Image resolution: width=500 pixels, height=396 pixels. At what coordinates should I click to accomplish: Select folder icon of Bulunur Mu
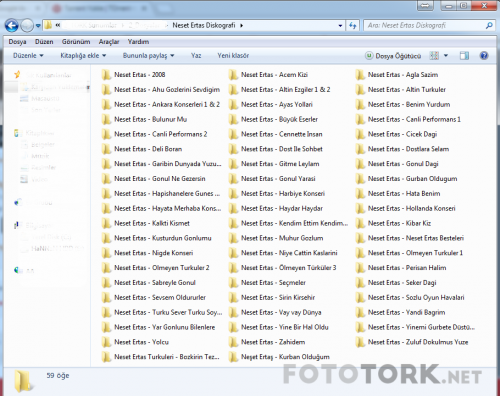coord(106,119)
